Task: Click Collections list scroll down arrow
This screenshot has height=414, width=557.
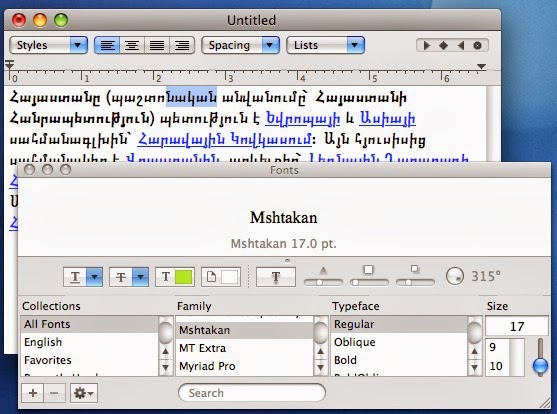Action: [x=165, y=367]
